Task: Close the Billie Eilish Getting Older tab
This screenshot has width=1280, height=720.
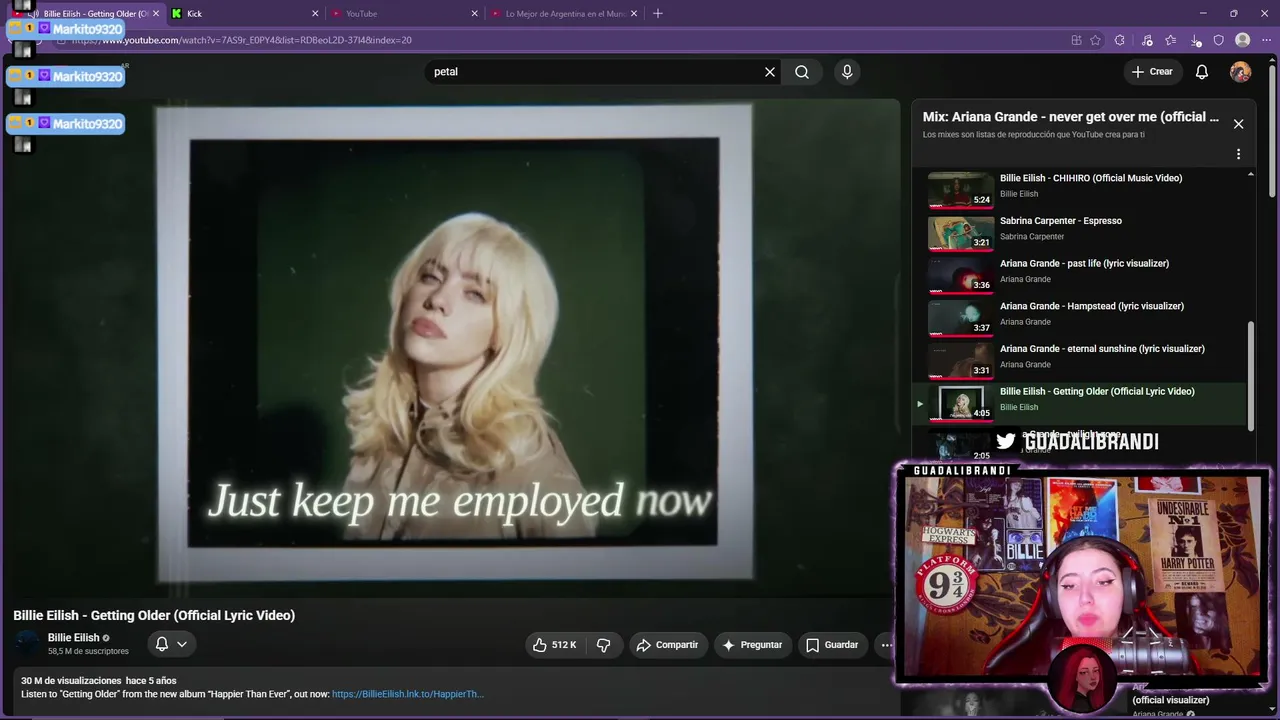Action: point(156,14)
